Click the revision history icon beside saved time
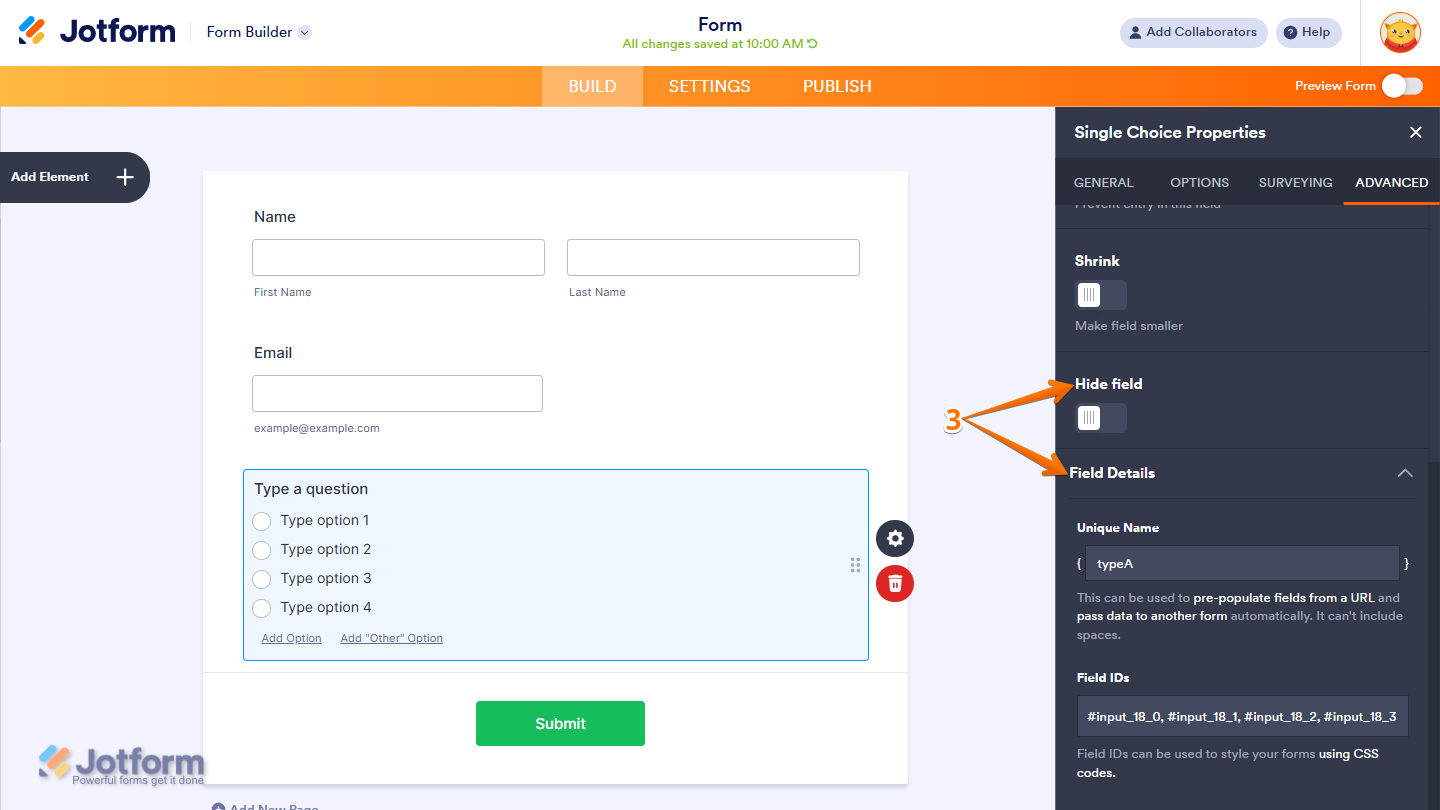 (x=812, y=44)
